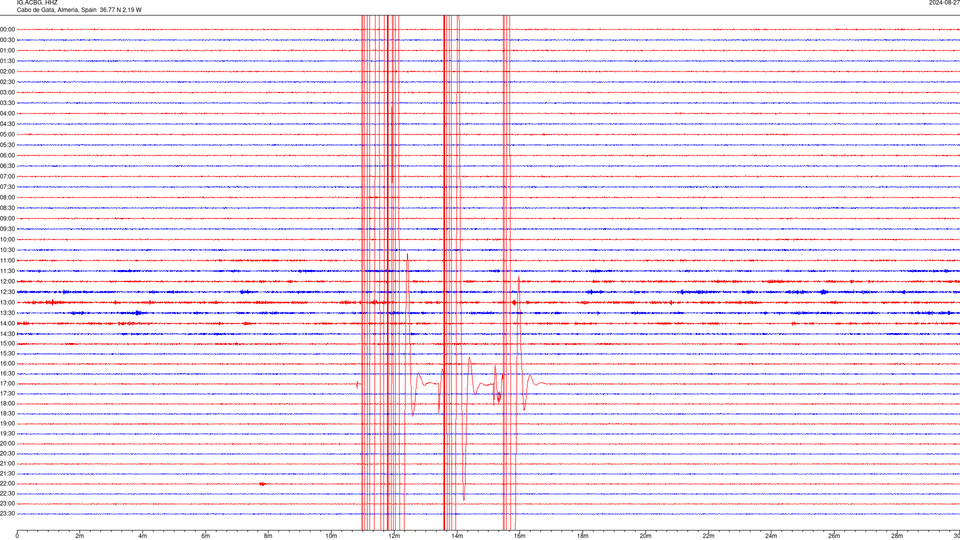This screenshot has height=540, width=960.
Task: Click the '02:30' time row label
Action: [7, 82]
